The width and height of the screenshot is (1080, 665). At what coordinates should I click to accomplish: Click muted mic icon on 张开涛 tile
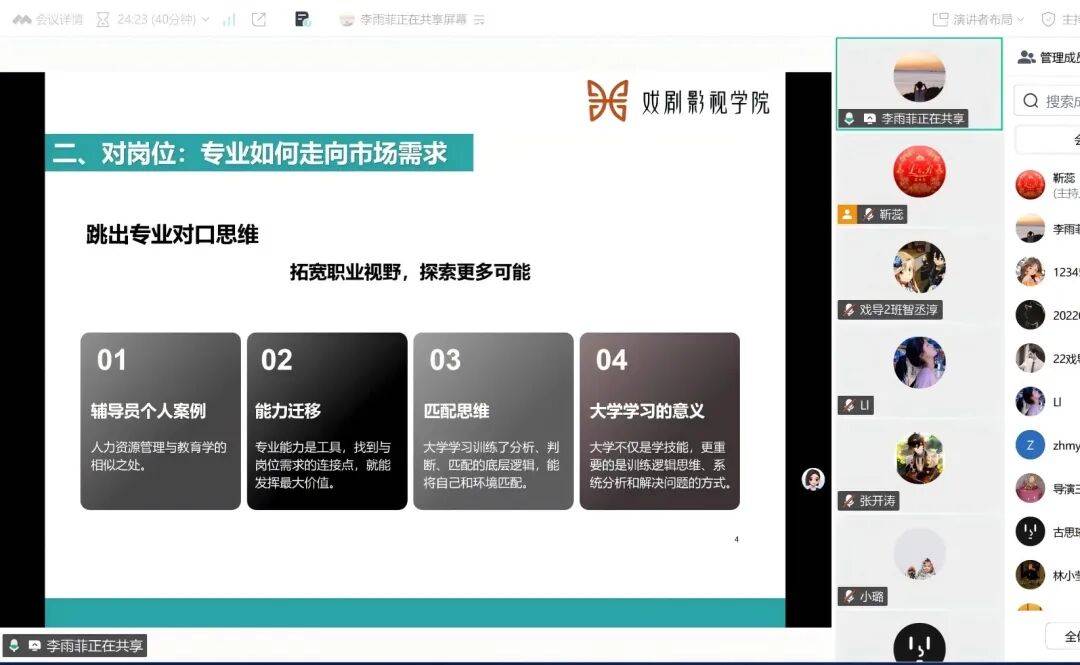(x=849, y=501)
